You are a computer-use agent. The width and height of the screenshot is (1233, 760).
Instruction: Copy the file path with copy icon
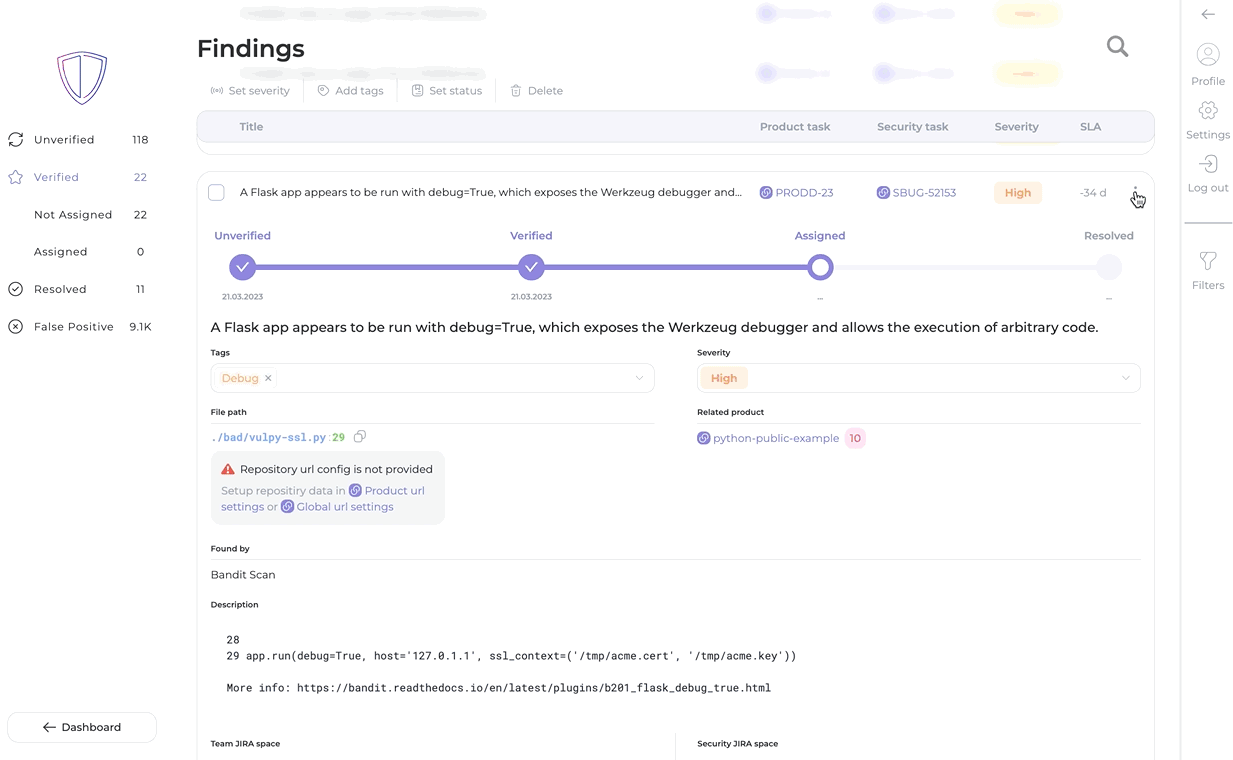click(x=360, y=437)
